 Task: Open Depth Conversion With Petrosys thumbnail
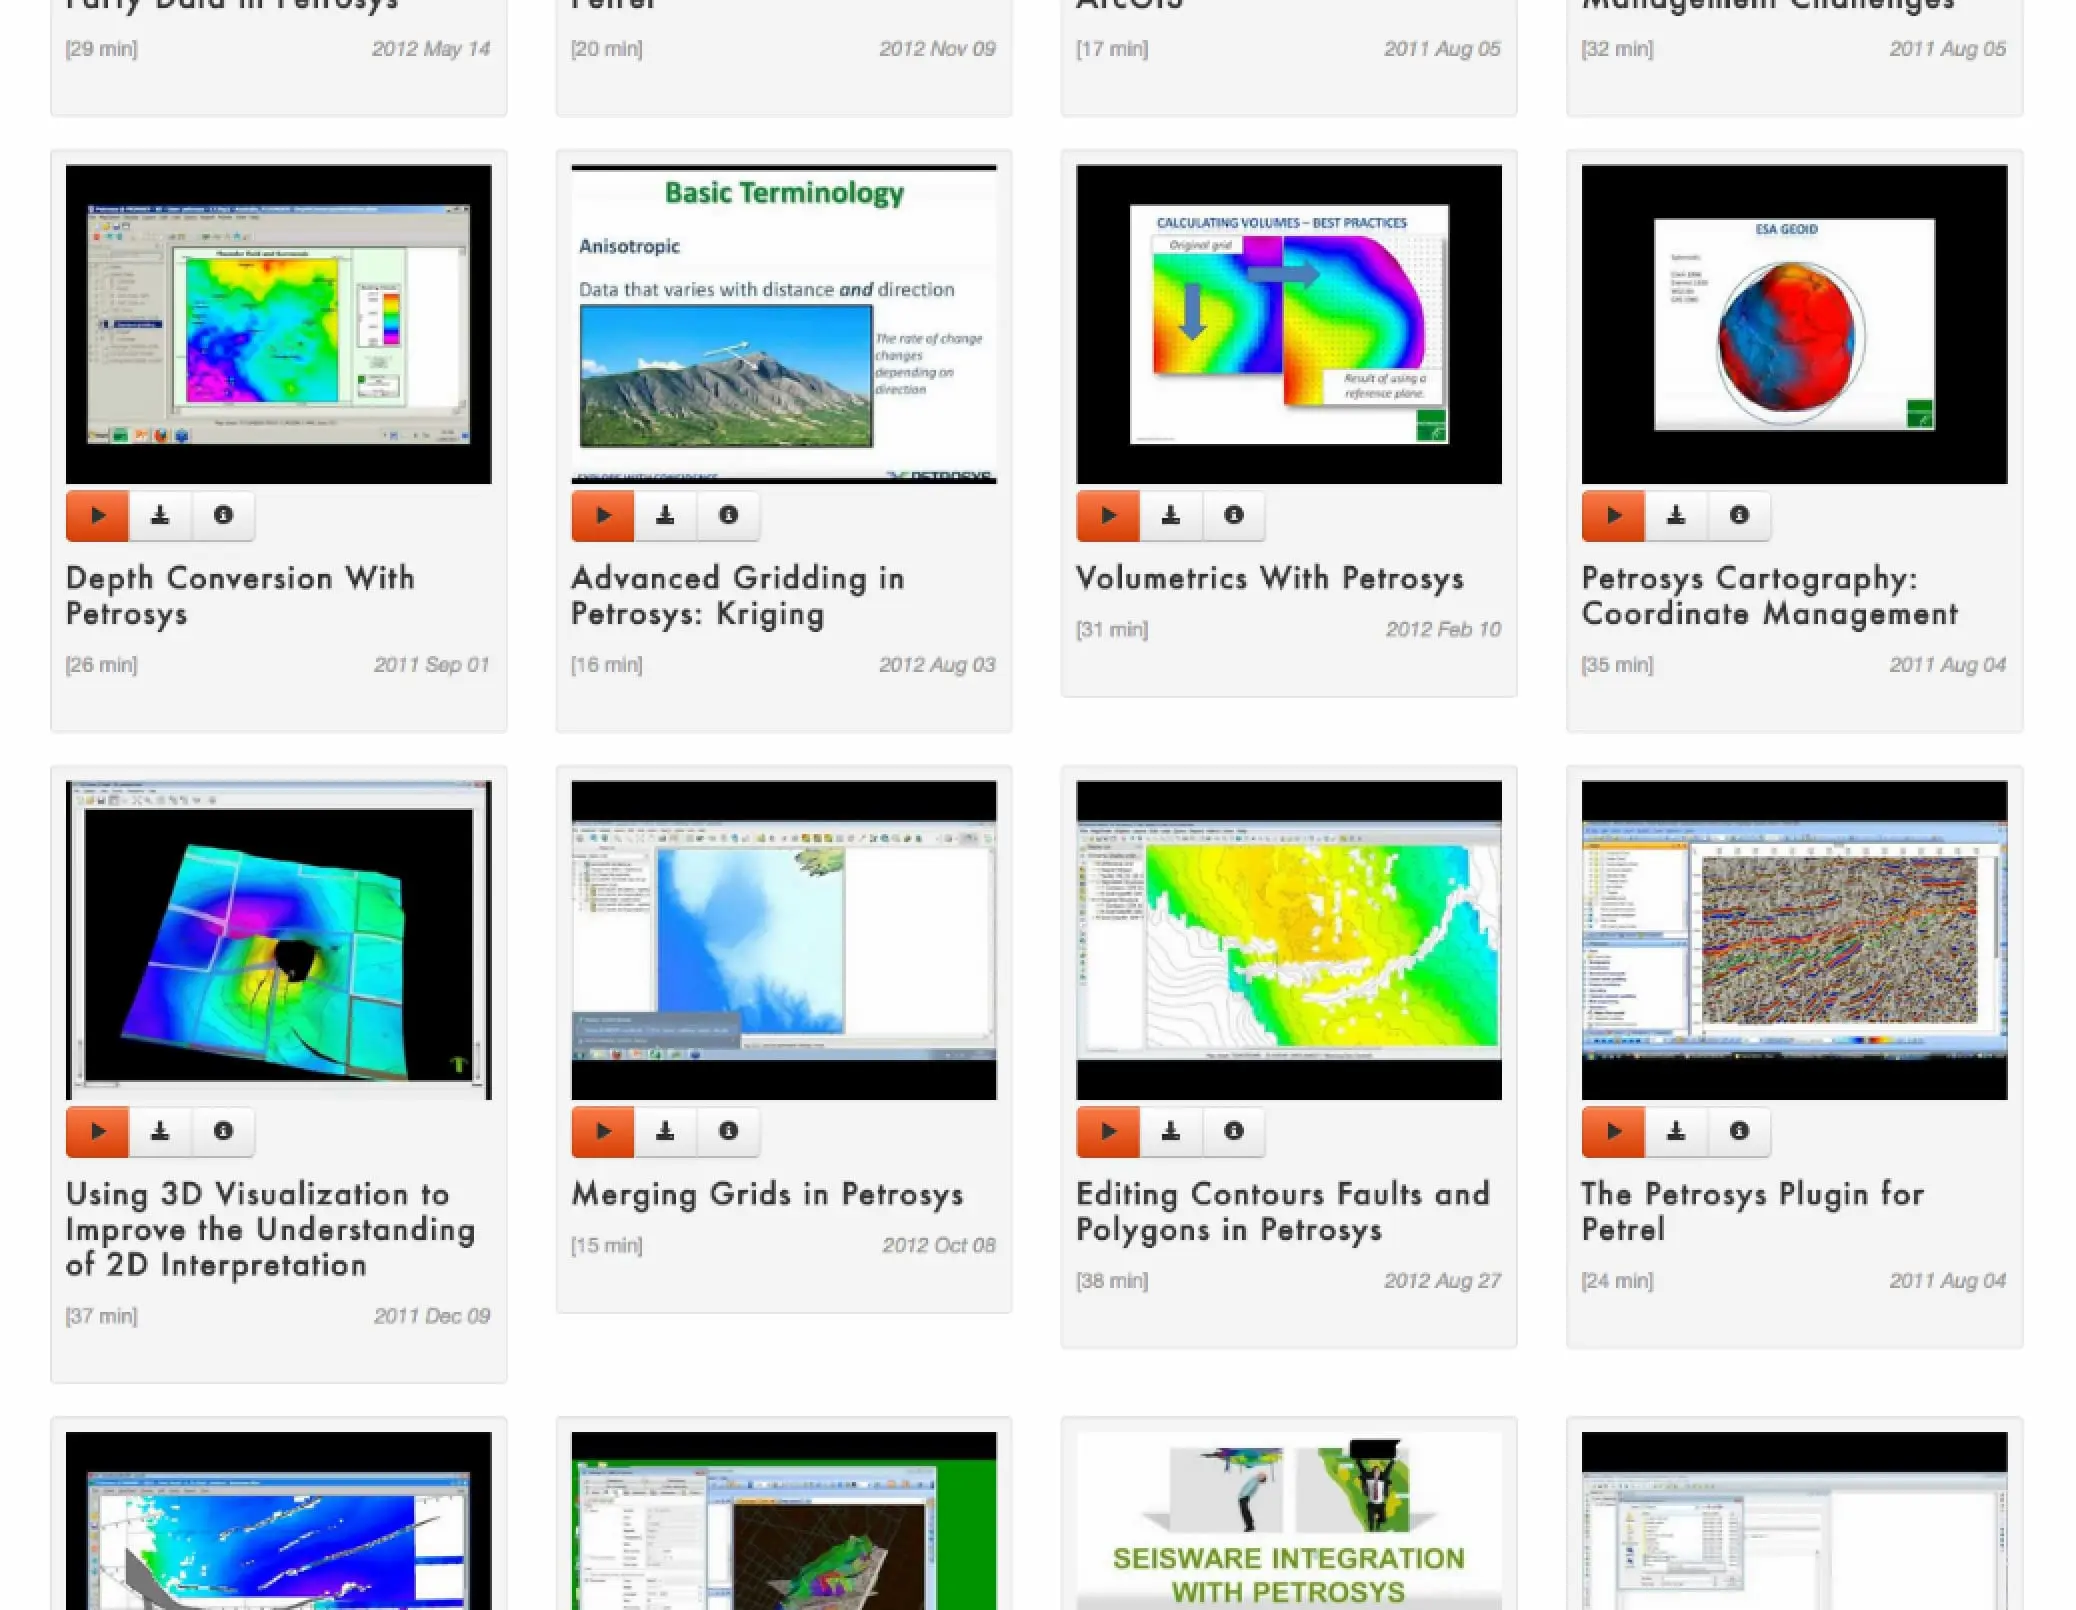pyautogui.click(x=278, y=325)
